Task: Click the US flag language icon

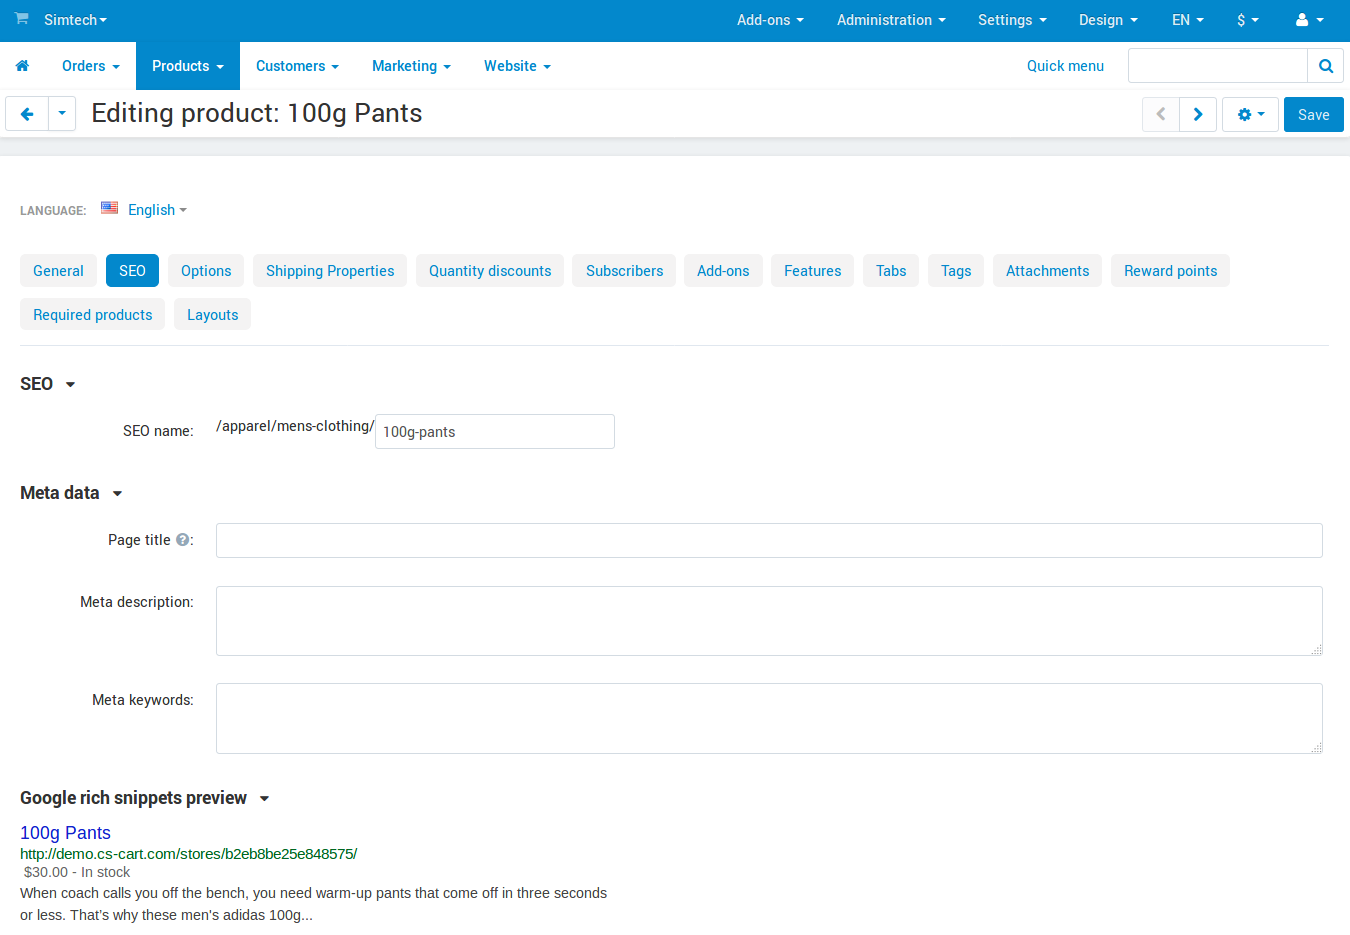Action: coord(110,208)
